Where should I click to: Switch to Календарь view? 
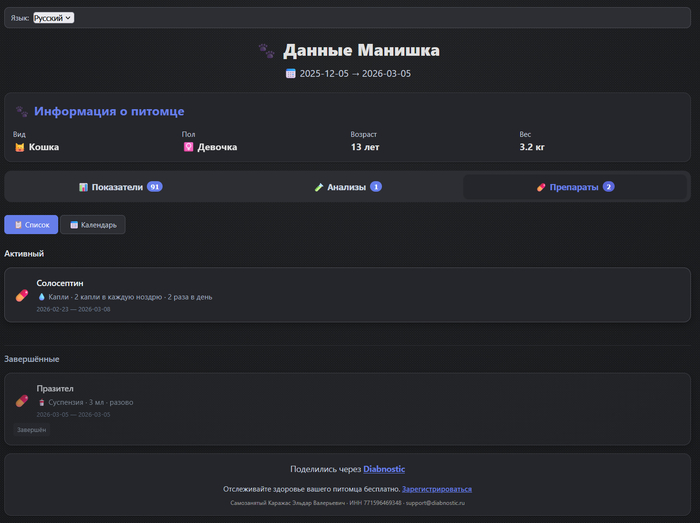(93, 225)
